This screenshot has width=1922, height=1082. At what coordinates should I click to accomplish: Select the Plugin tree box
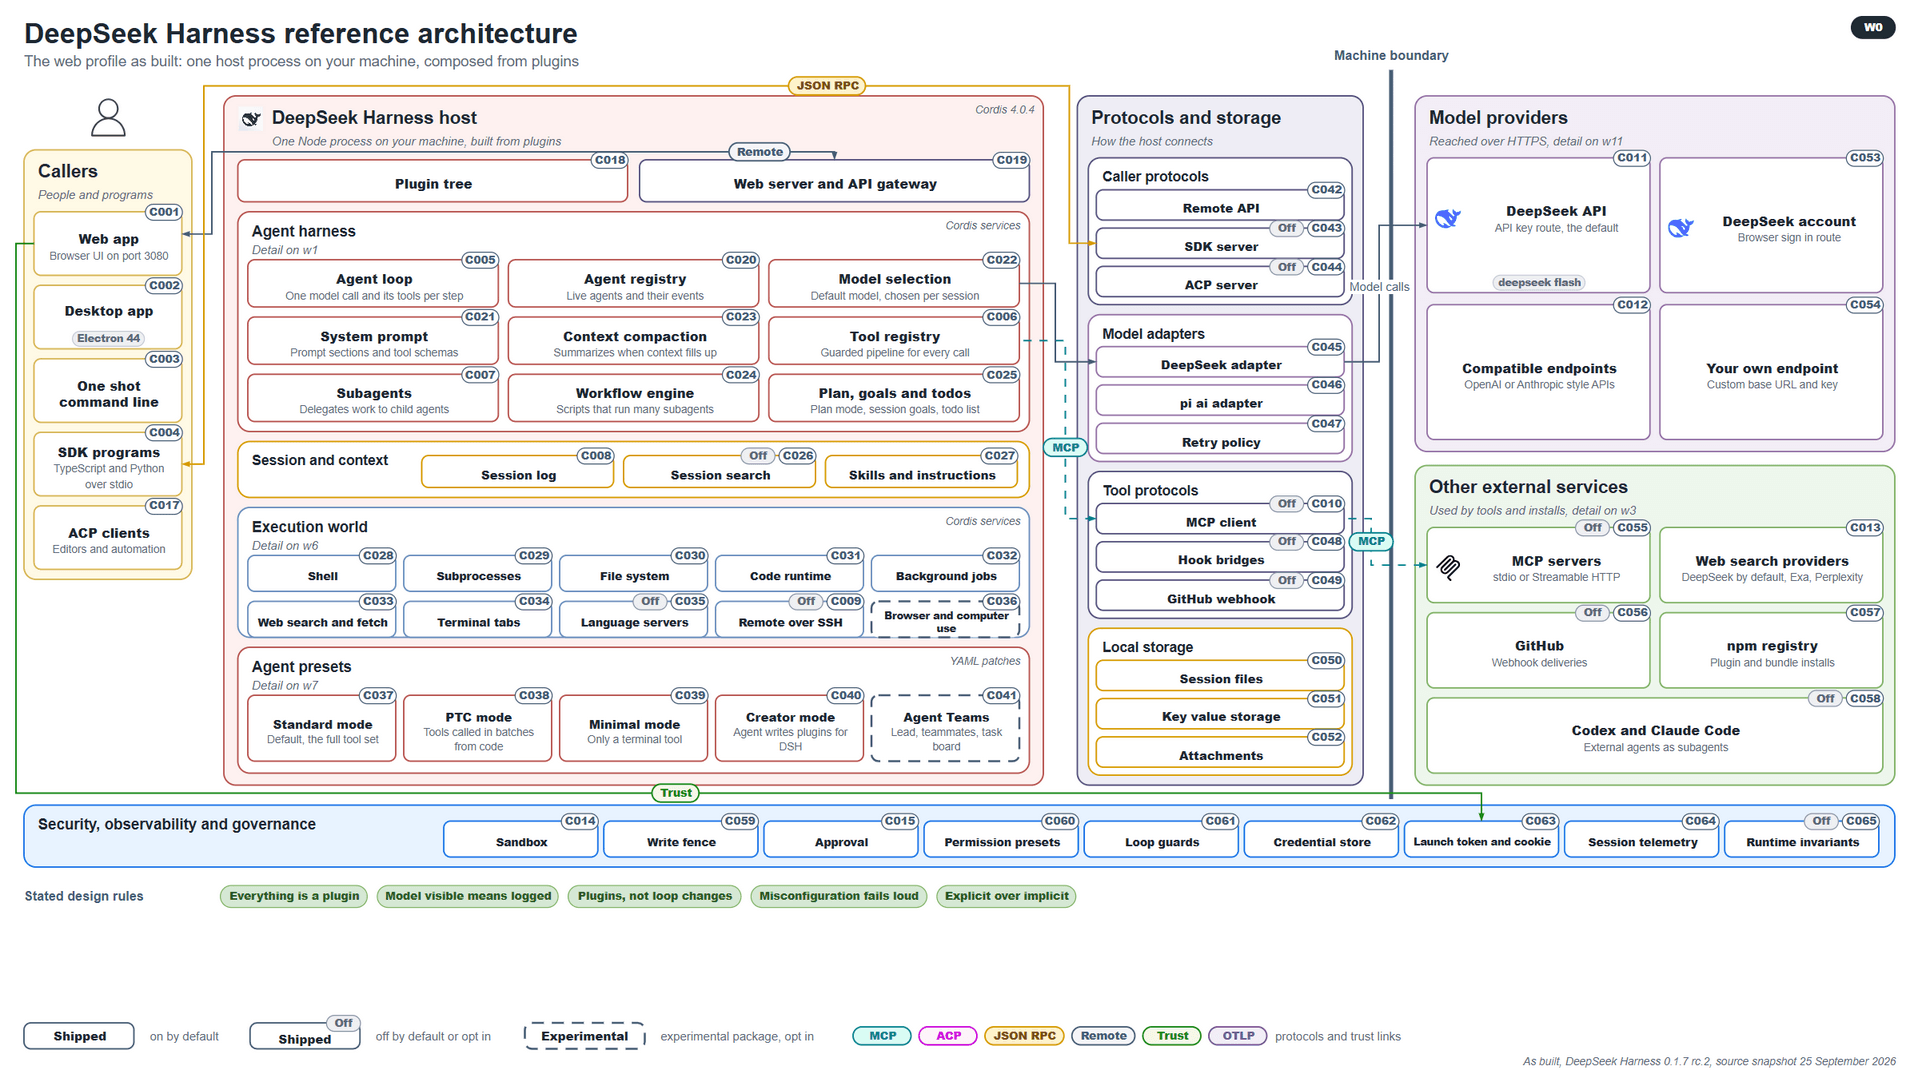pos(433,183)
